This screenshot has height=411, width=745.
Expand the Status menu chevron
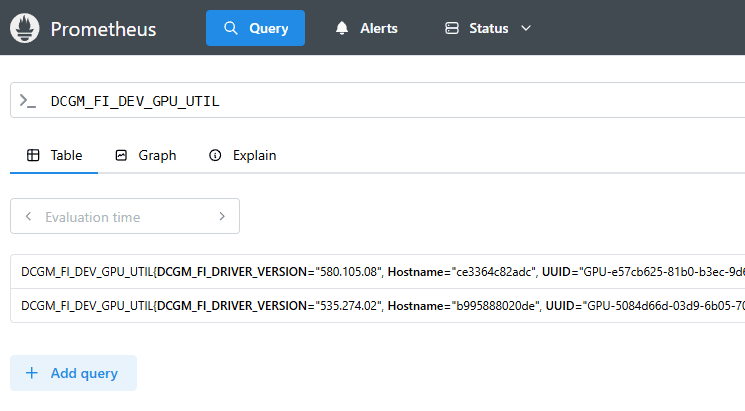pyautogui.click(x=526, y=28)
